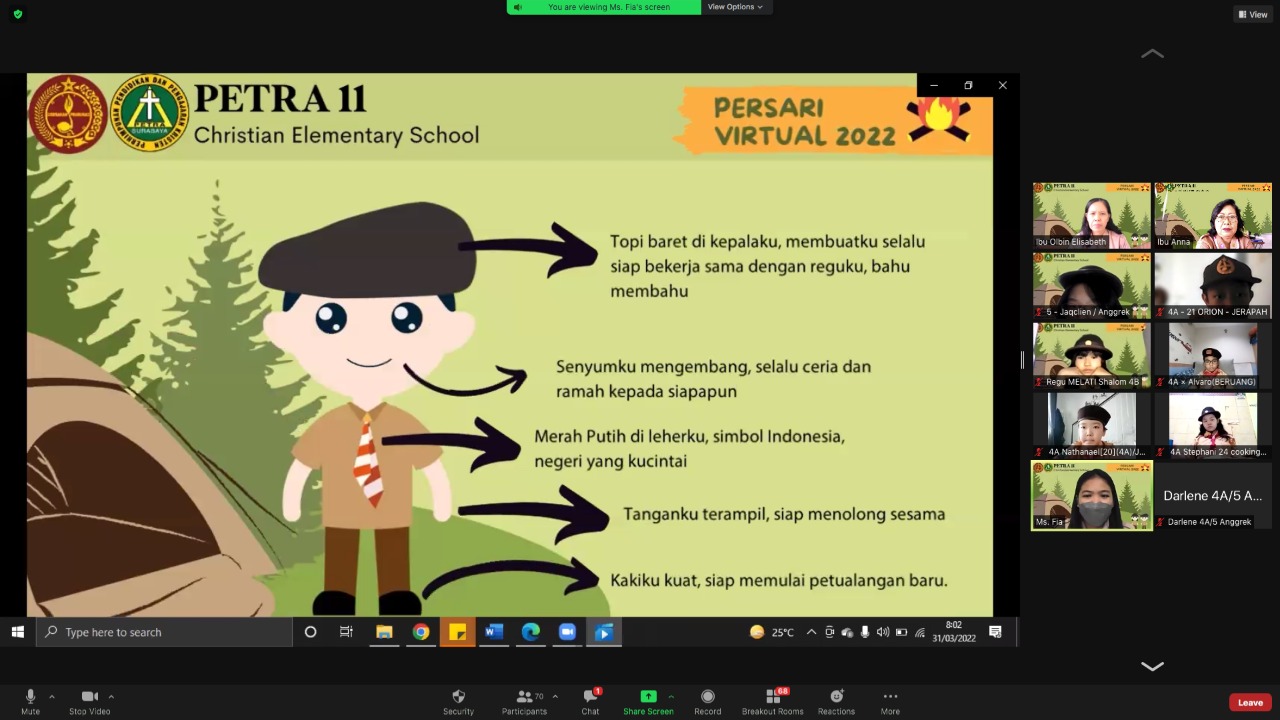Open the Chat panel
The image size is (1280, 720).
(590, 701)
